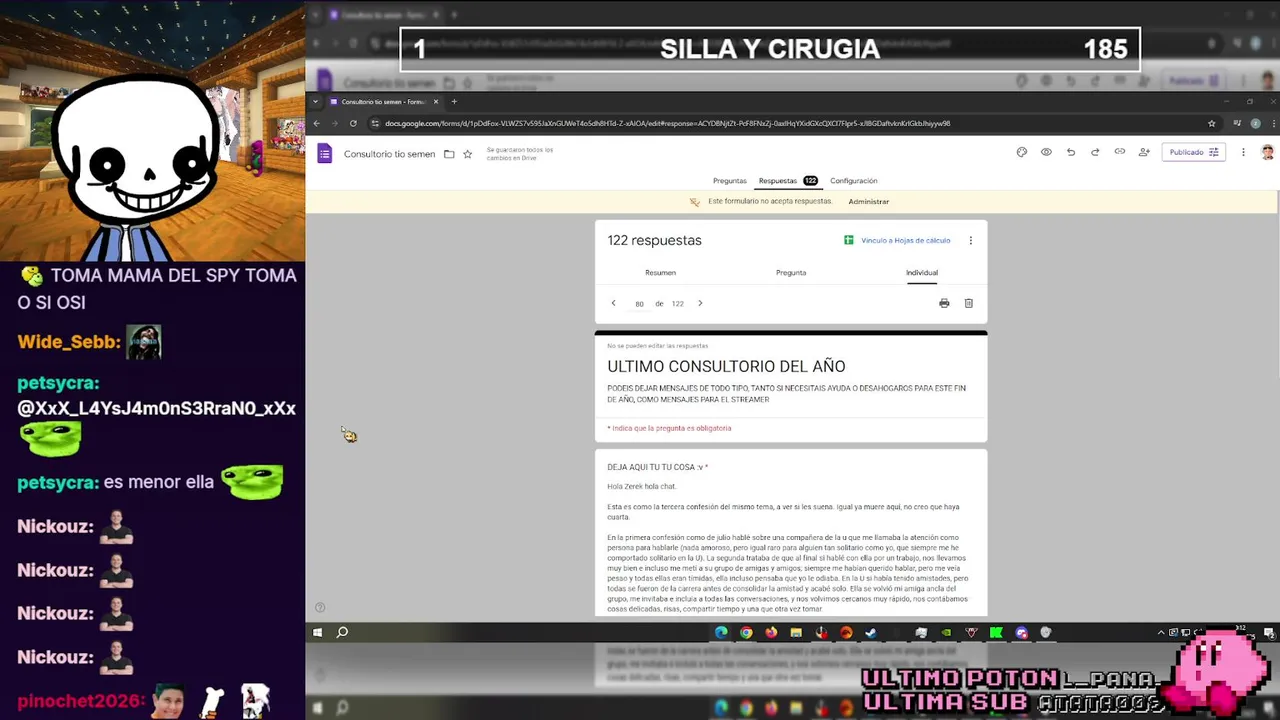1280x720 pixels.
Task: Reload the Google Forms page
Action: (353, 123)
